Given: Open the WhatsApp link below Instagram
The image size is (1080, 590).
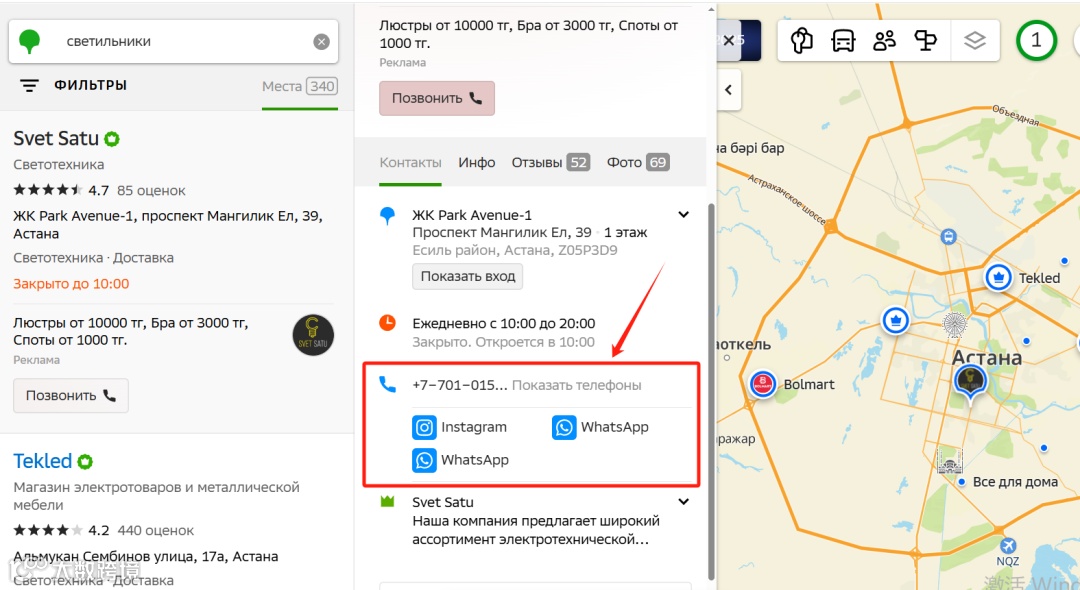Looking at the screenshot, I should 460,460.
